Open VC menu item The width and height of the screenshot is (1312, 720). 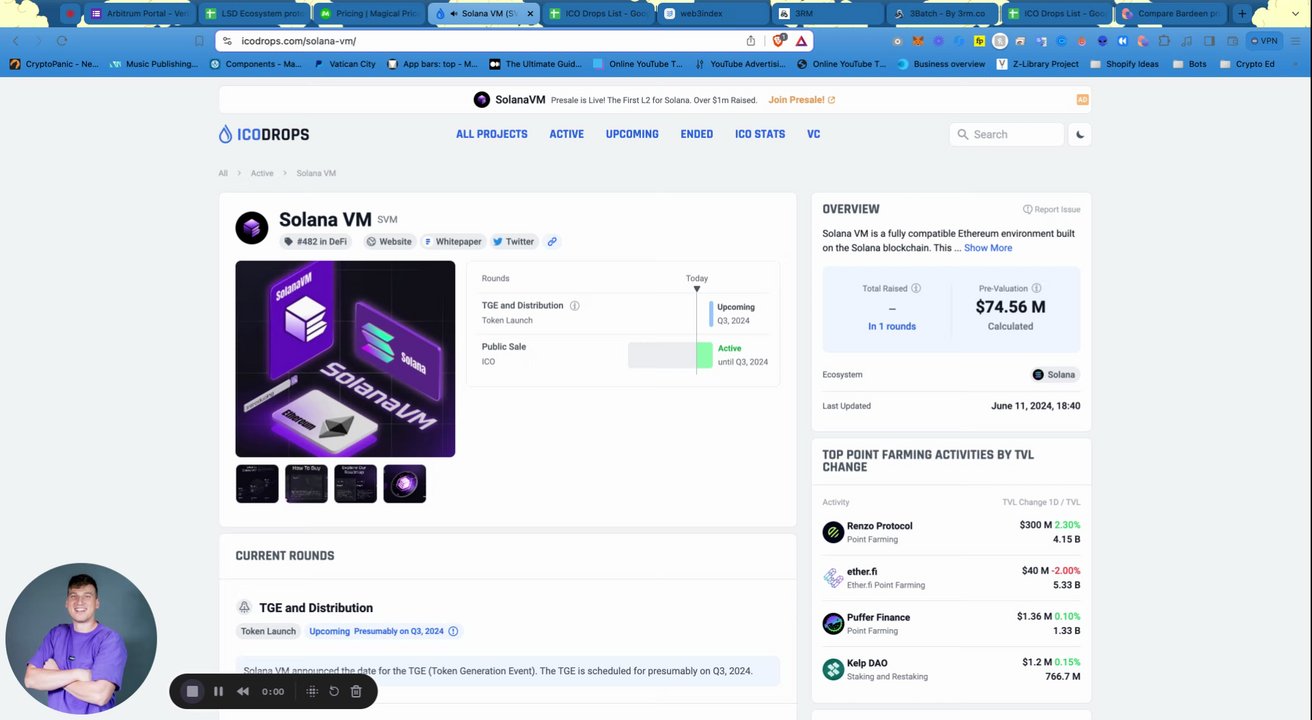813,134
